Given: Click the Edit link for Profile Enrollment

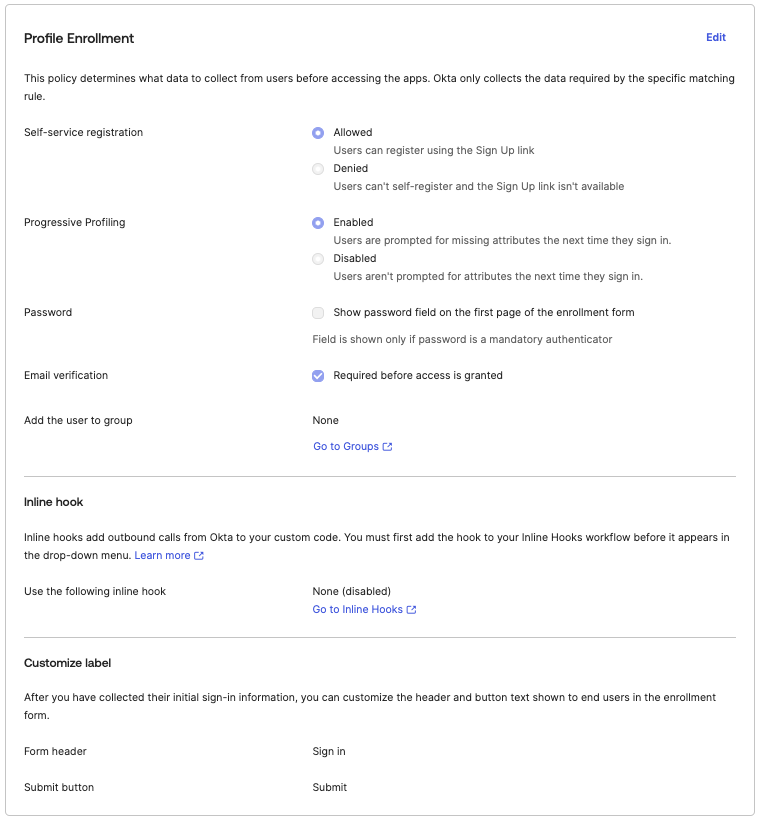Looking at the screenshot, I should pyautogui.click(x=716, y=37).
